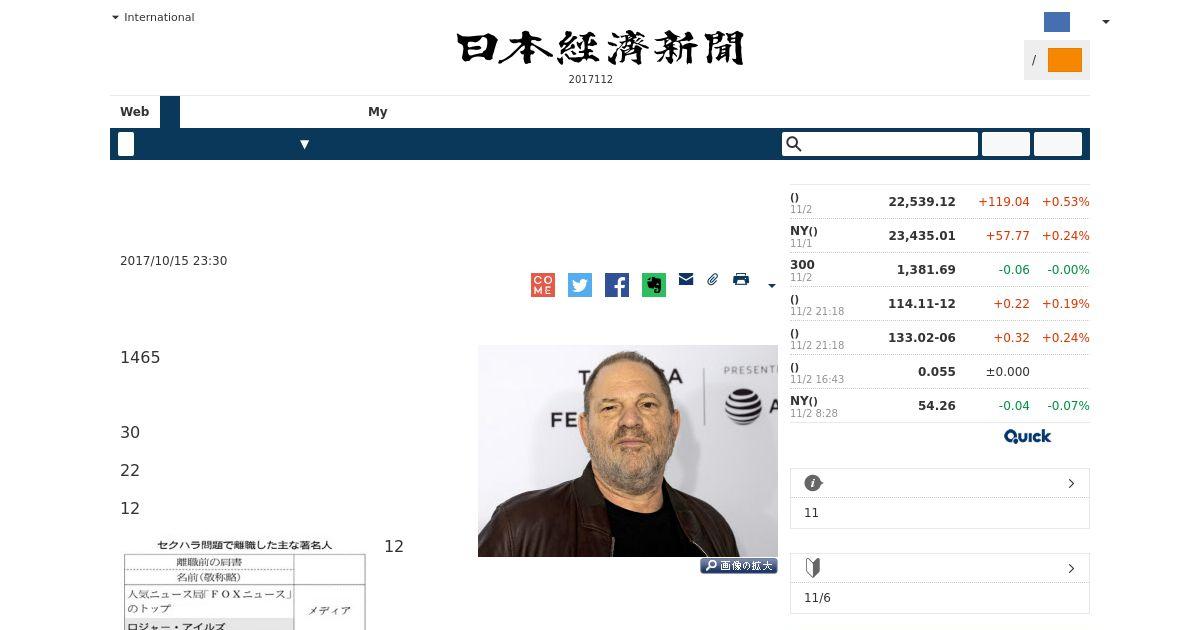Click the small white box in navy bar
This screenshot has height=630, width=1200.
click(126, 144)
